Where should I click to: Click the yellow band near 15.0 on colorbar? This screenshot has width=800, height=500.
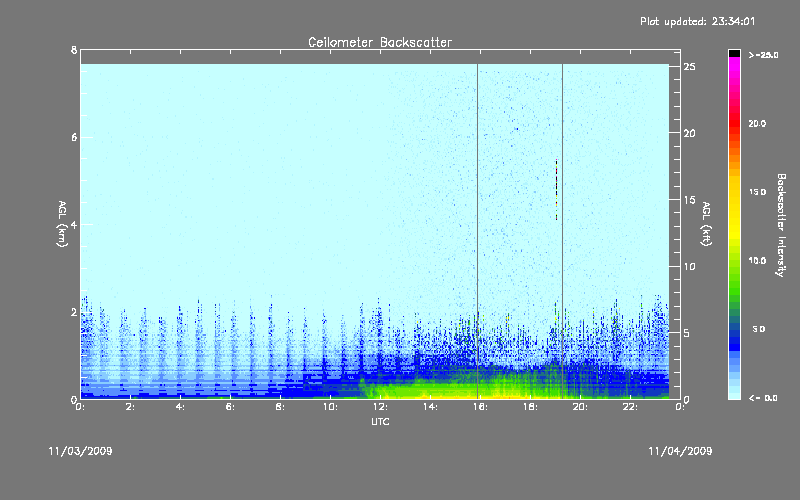734,194
